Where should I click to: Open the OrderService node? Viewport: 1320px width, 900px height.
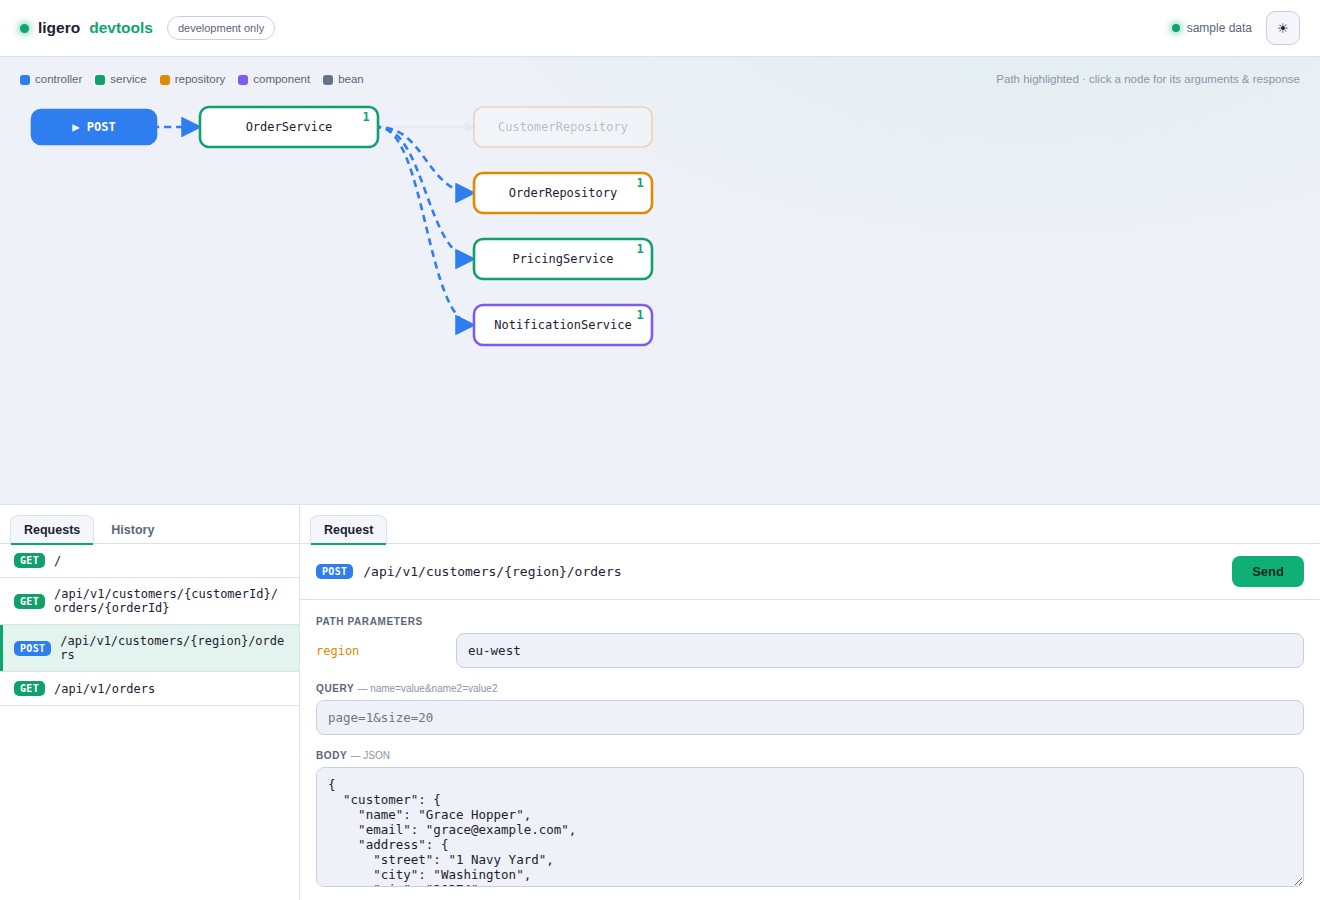click(289, 127)
